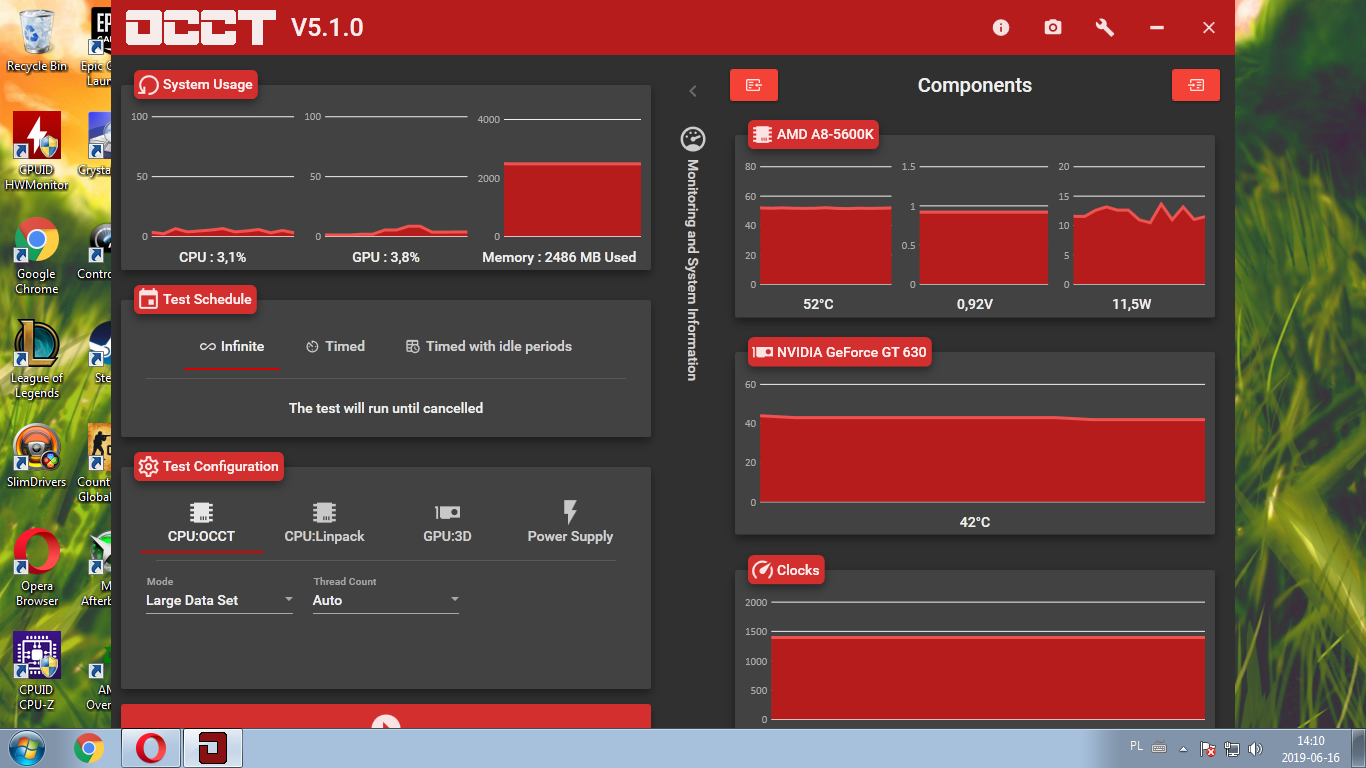This screenshot has width=1366, height=768.
Task: Click the Test Schedule header label
Action: tap(195, 299)
